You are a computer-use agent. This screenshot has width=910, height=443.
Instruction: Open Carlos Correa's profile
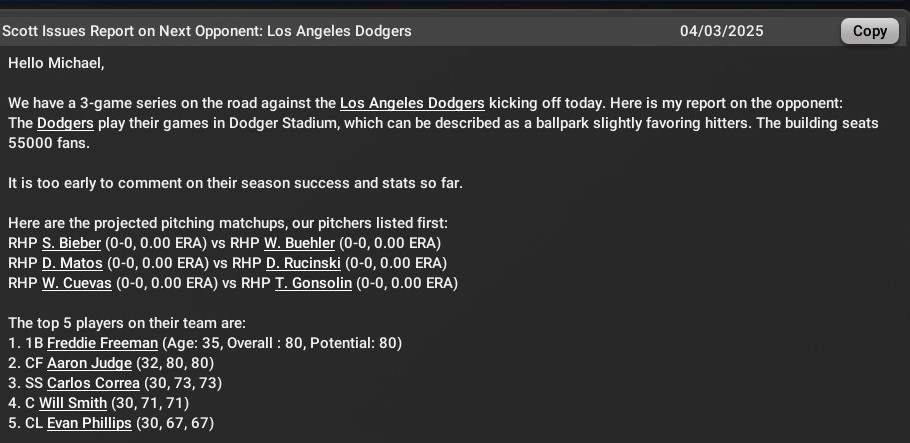coord(93,383)
